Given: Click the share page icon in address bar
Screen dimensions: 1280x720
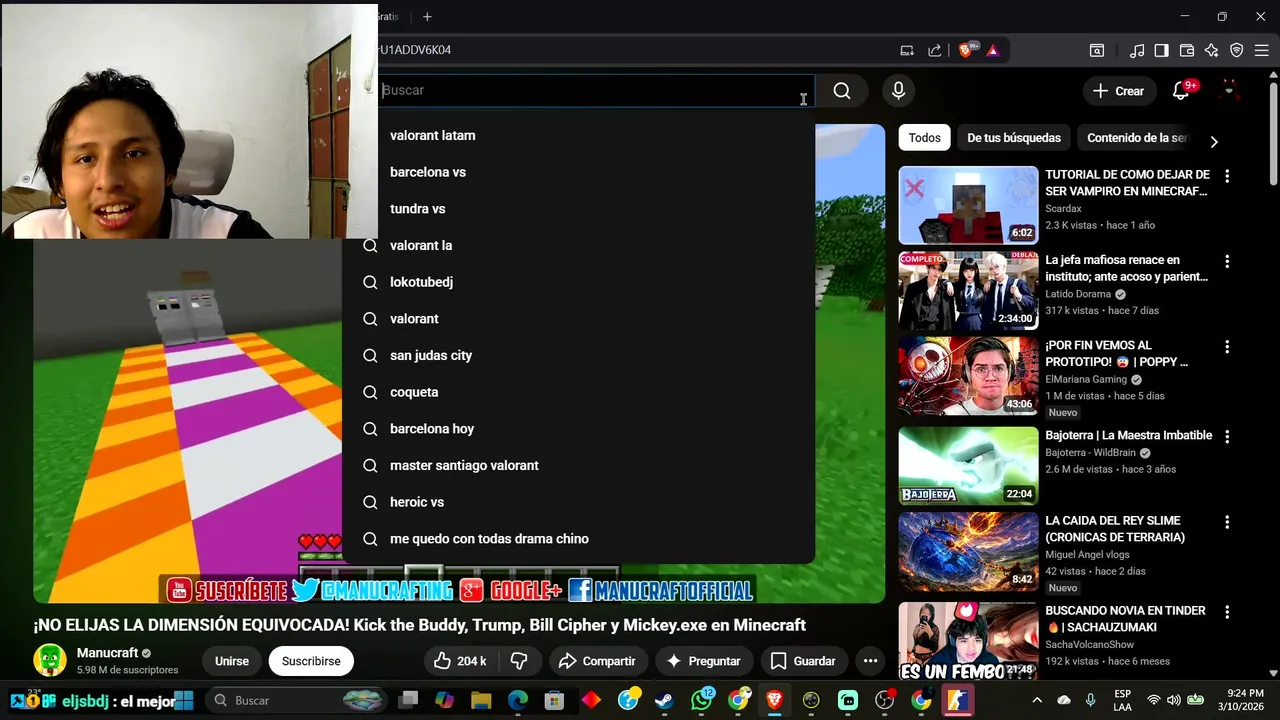Looking at the screenshot, I should 935,50.
